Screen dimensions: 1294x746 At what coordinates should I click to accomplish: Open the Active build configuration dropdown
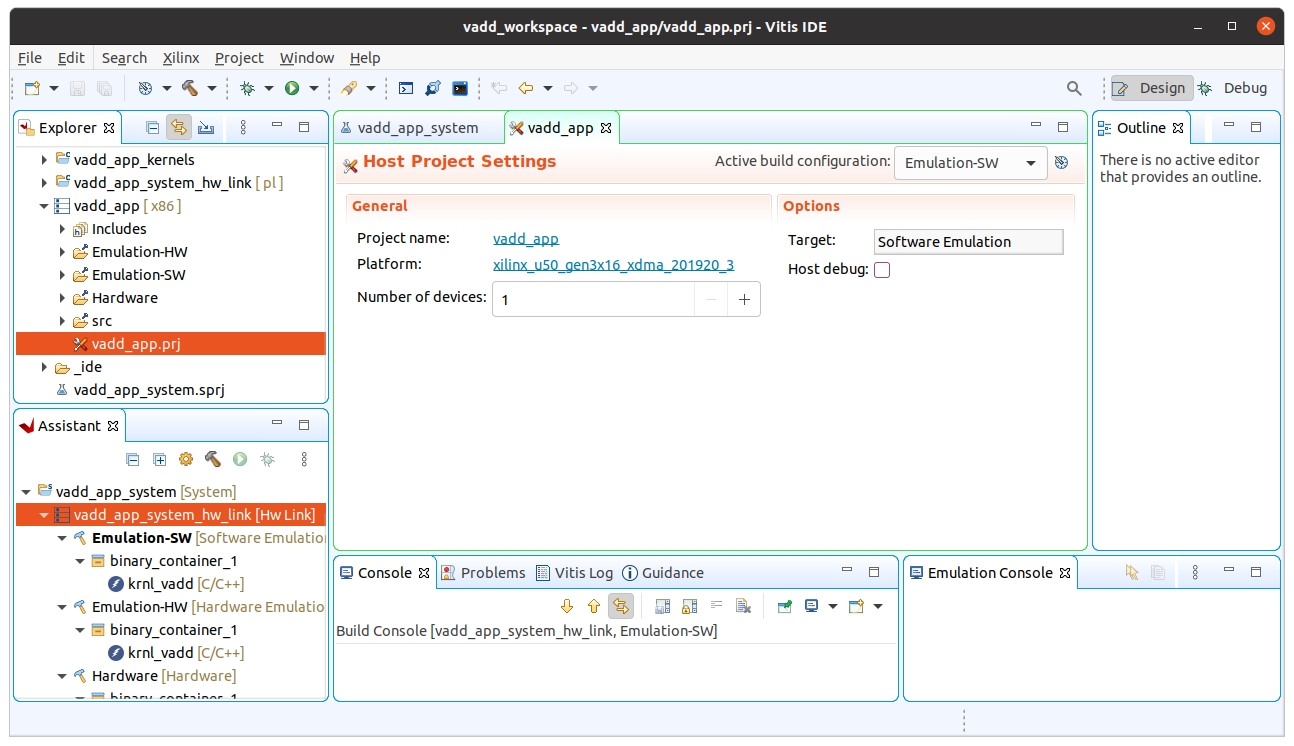pyautogui.click(x=970, y=163)
